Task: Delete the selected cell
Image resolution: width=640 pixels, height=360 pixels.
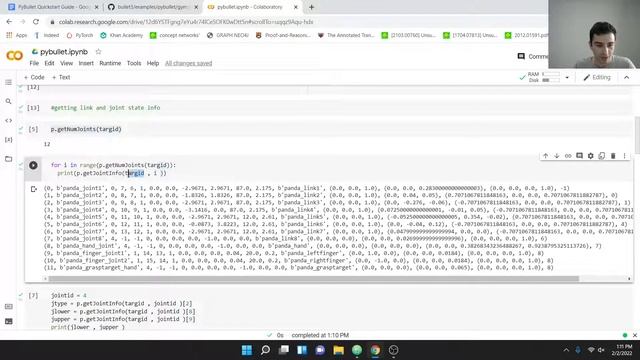Action: coord(613,156)
